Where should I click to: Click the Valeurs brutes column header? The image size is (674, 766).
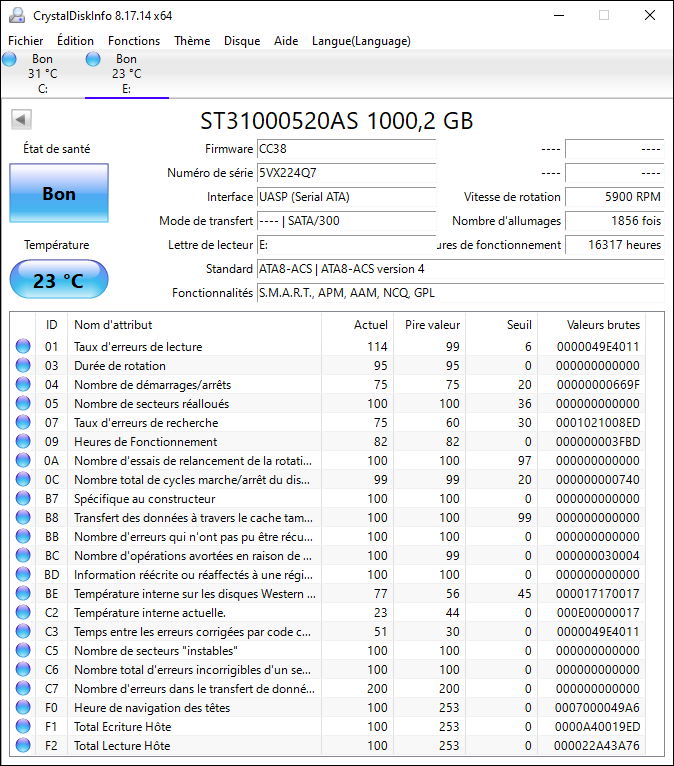coord(602,325)
